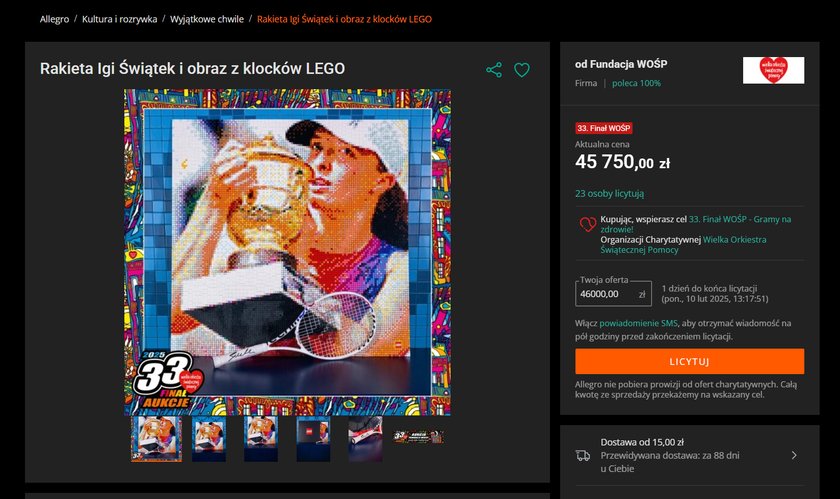This screenshot has width=840, height=499.
Task: Open the powiadomienie SMS link
Action: [x=638, y=323]
